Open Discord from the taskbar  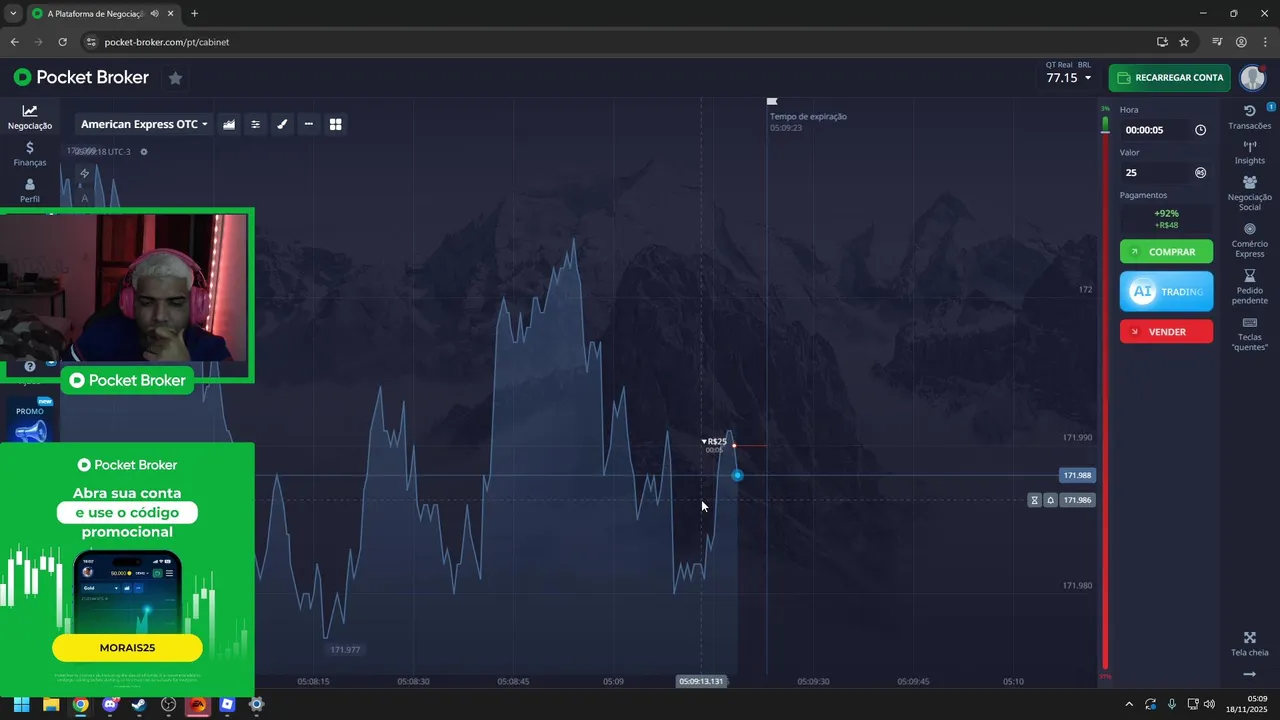pyautogui.click(x=110, y=704)
